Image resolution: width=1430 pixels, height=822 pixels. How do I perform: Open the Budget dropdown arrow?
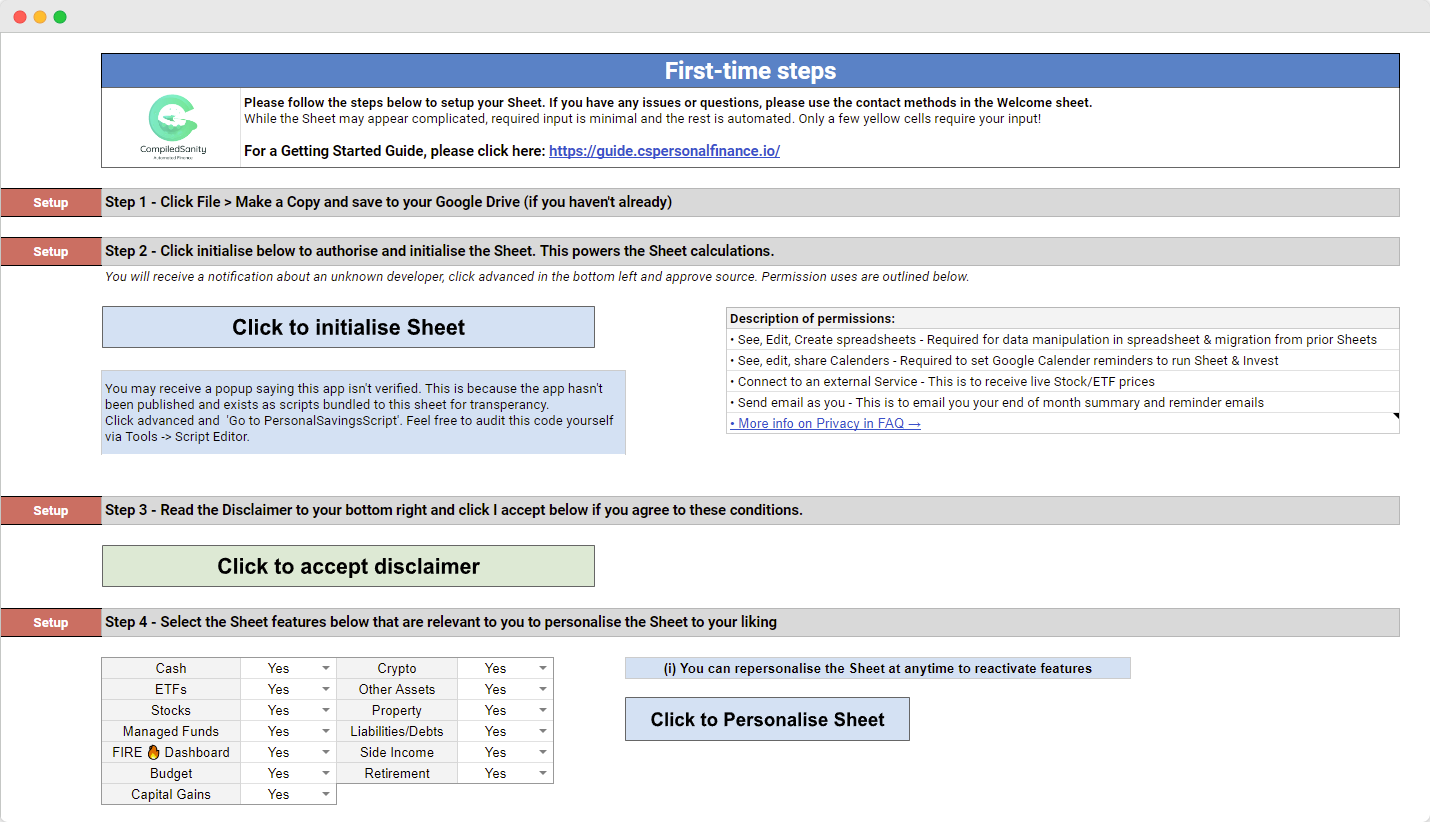[326, 773]
